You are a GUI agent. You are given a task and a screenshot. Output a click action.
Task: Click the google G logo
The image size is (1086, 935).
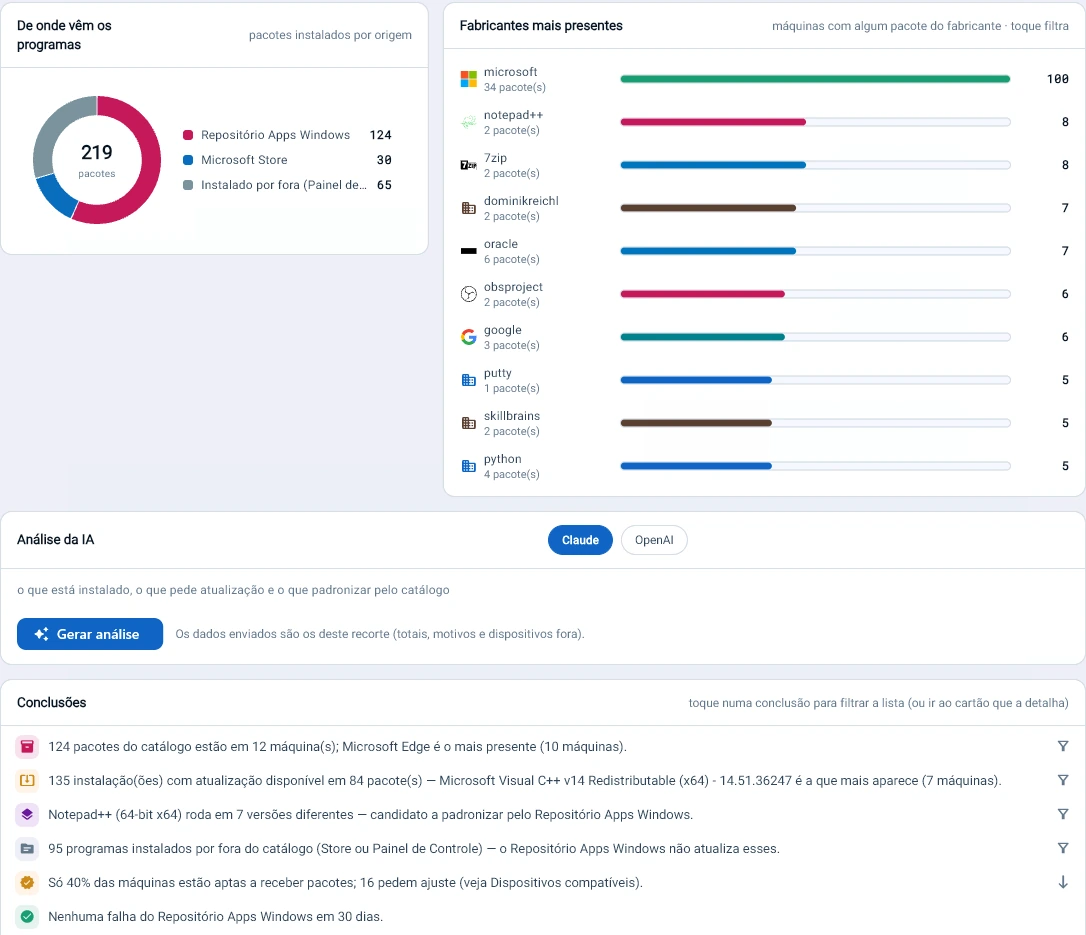pos(468,337)
